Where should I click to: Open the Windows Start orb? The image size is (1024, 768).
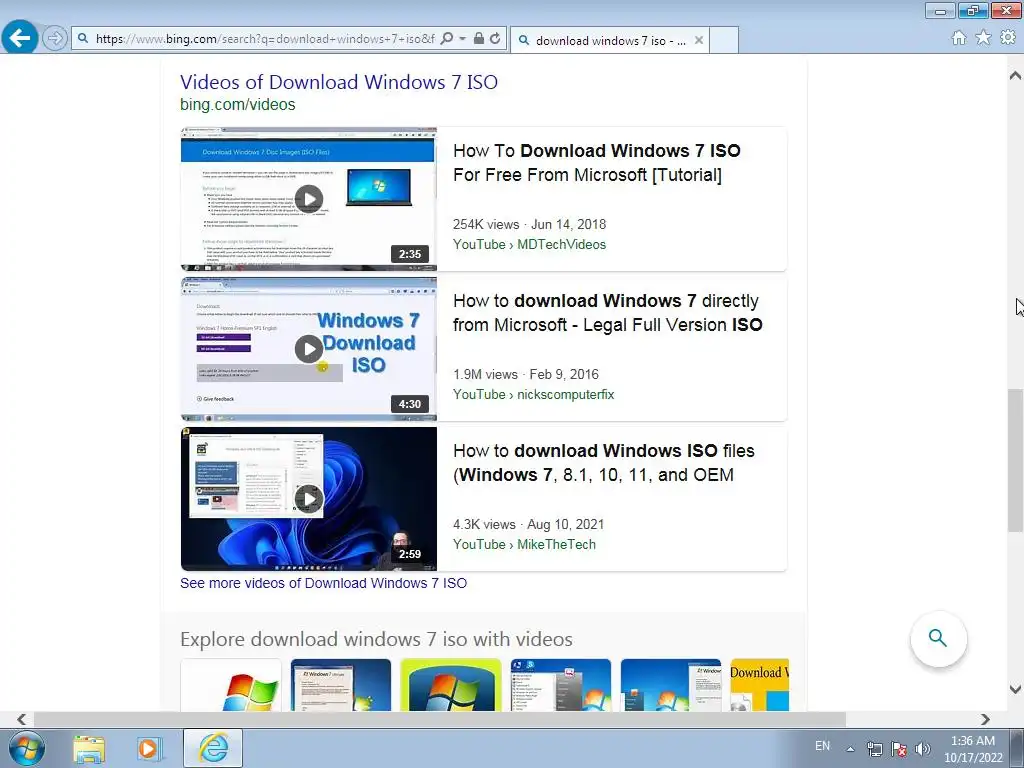(x=27, y=748)
